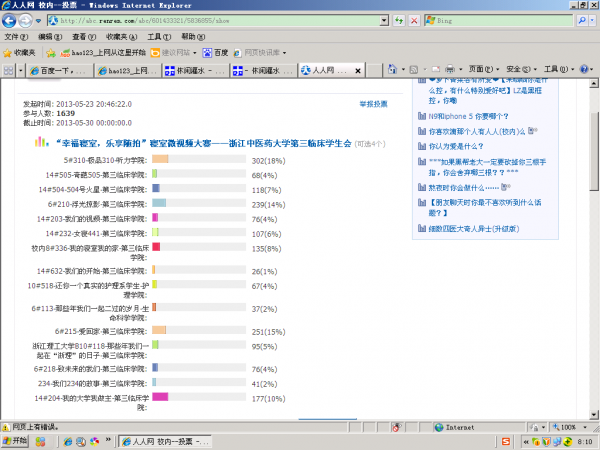600x450 pixels.
Task: Expand the address bar history dropdown
Action: coord(384,21)
